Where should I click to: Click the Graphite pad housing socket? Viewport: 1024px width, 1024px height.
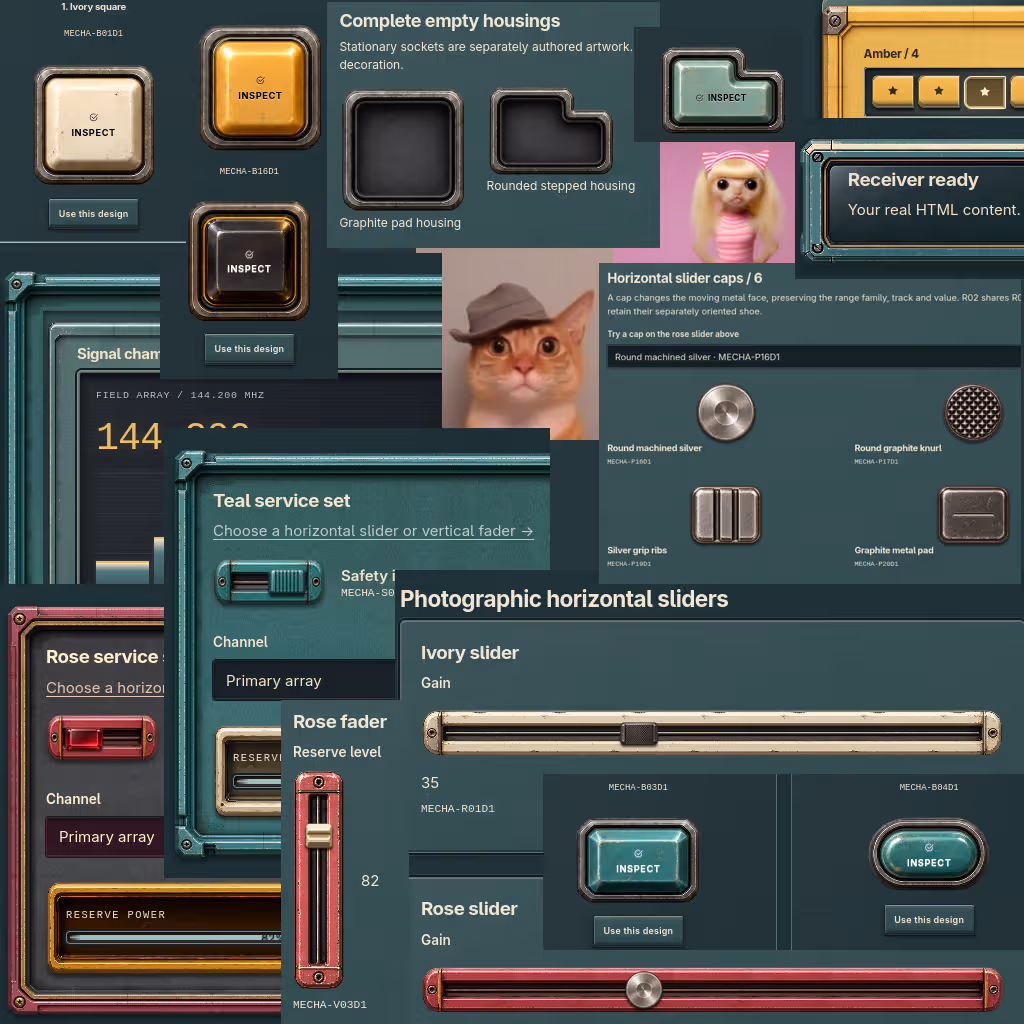[x=403, y=150]
